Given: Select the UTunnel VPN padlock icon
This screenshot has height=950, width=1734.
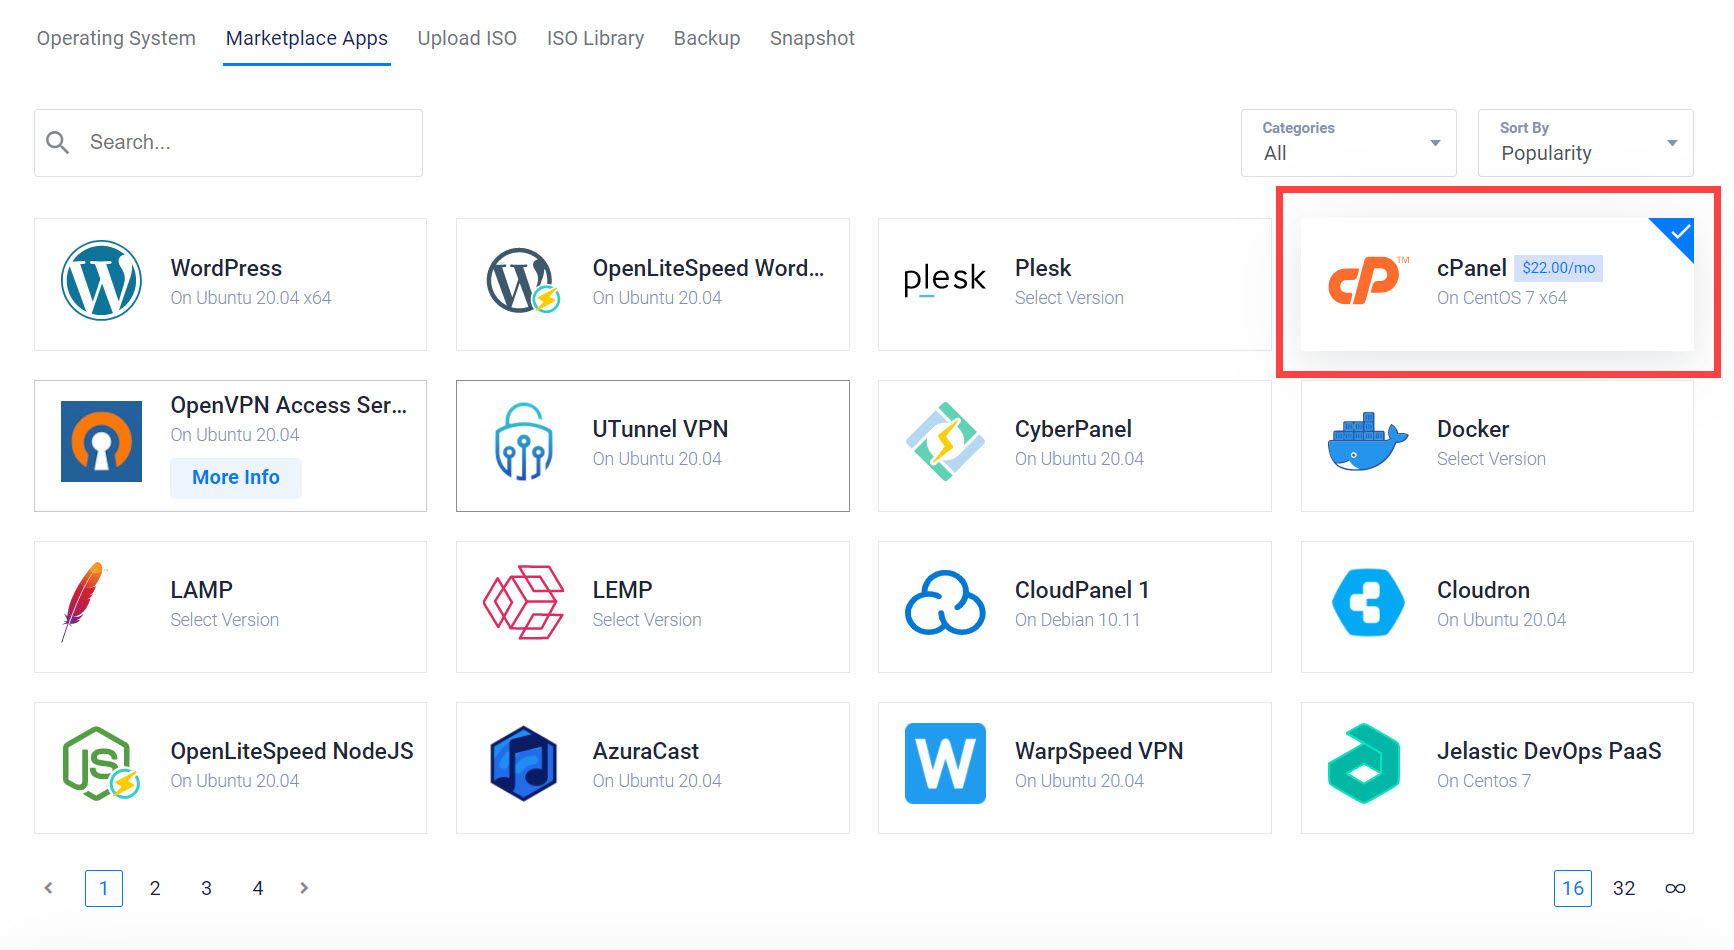Looking at the screenshot, I should [x=523, y=443].
